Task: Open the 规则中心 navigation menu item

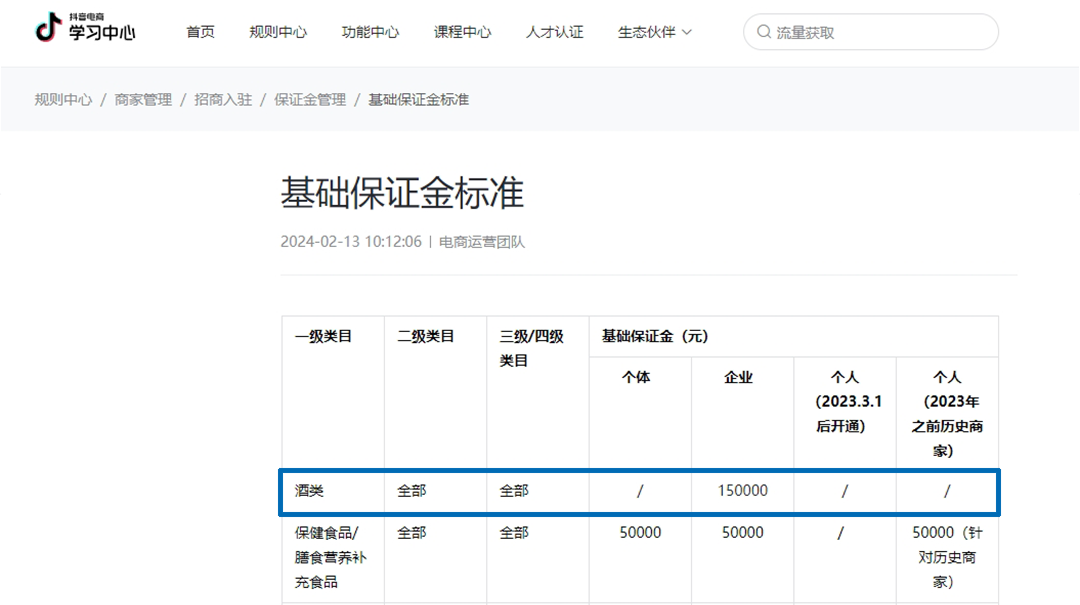Action: (x=278, y=31)
